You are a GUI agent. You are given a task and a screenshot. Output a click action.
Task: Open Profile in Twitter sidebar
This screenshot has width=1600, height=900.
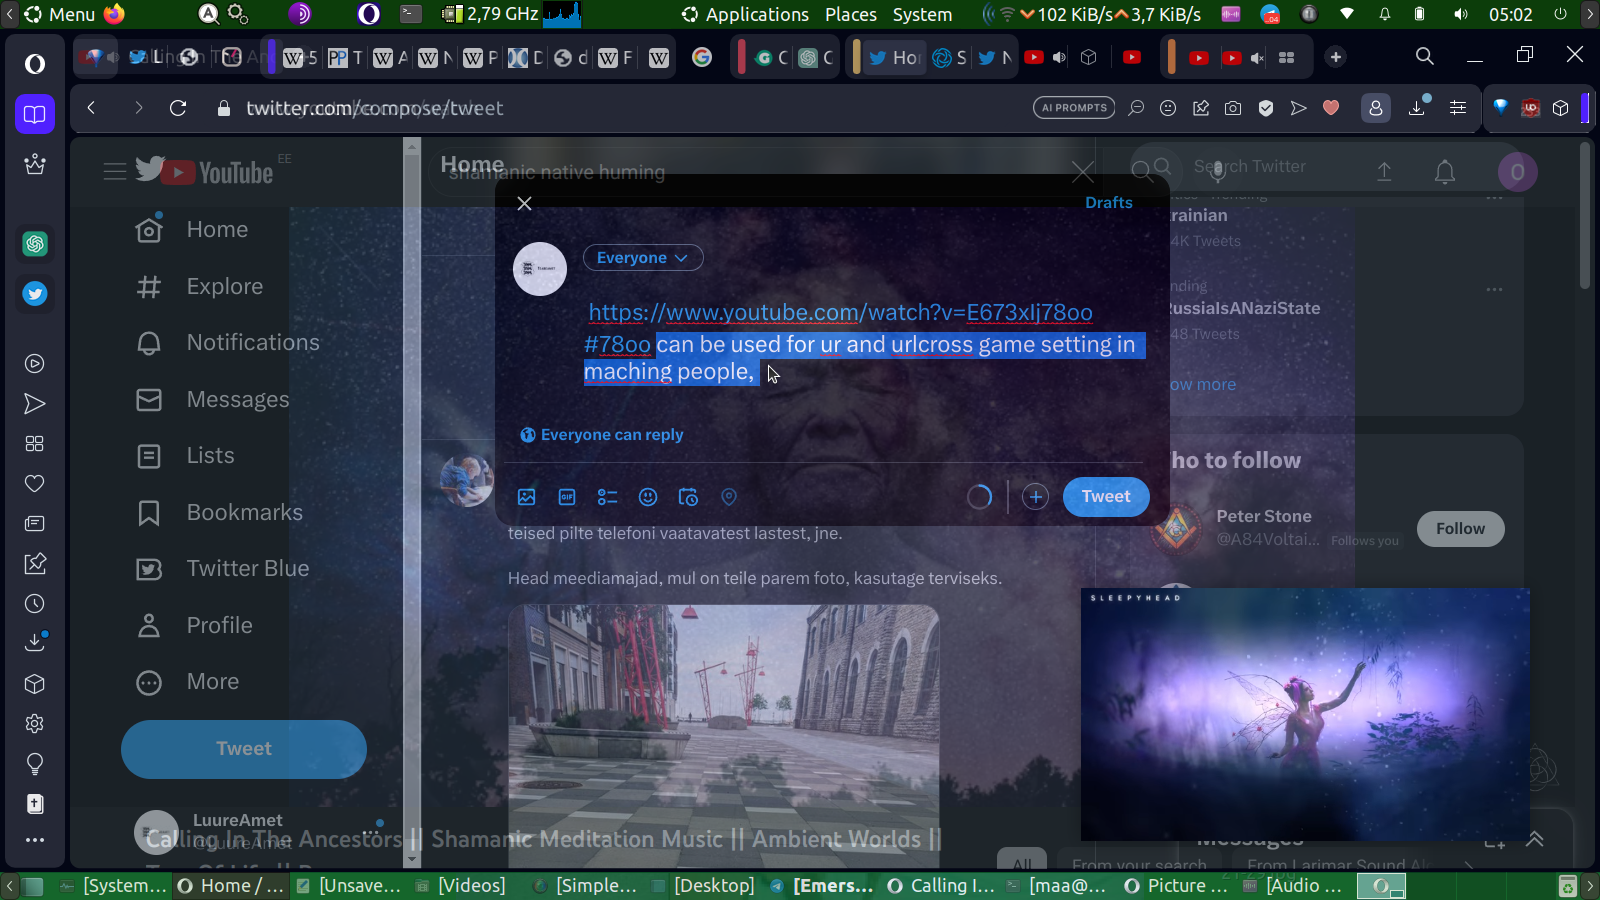point(194,626)
